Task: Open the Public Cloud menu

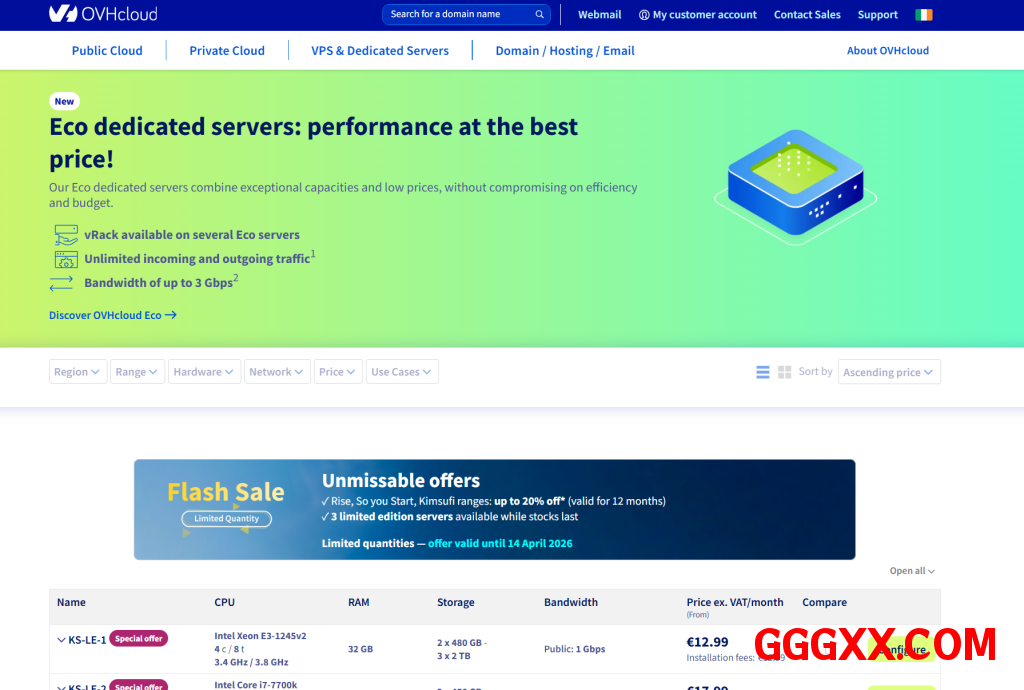Action: coord(107,50)
